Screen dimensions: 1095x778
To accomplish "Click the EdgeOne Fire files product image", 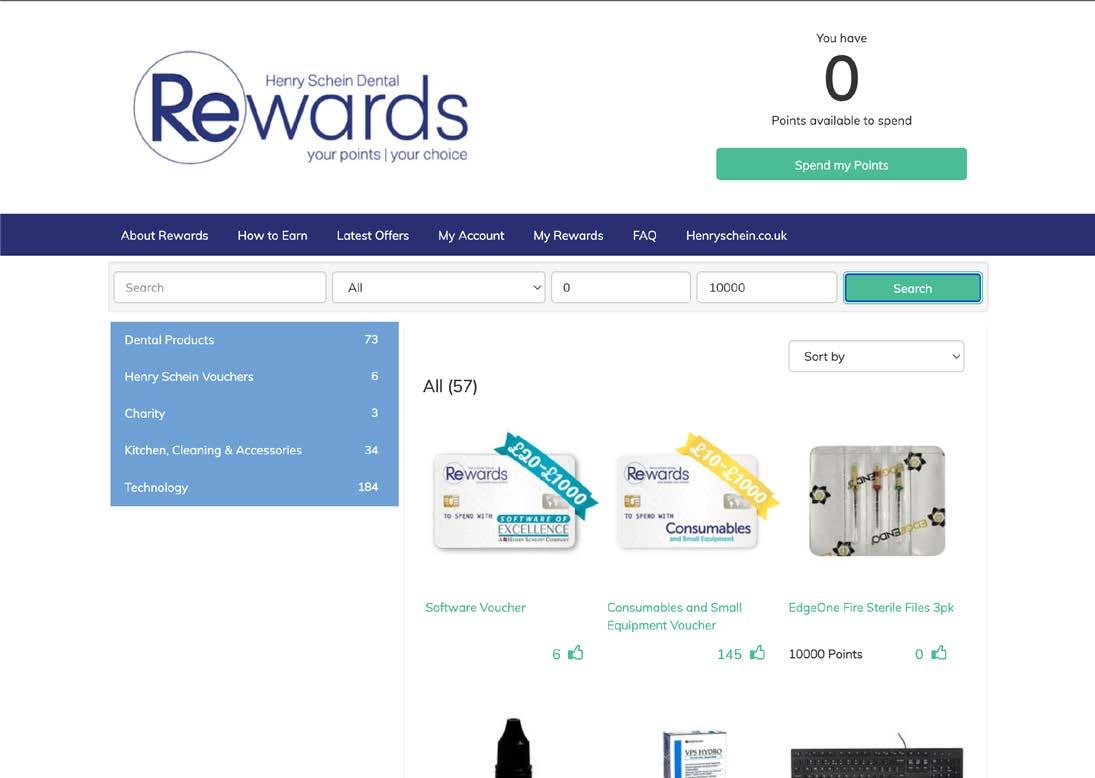I will point(877,501).
